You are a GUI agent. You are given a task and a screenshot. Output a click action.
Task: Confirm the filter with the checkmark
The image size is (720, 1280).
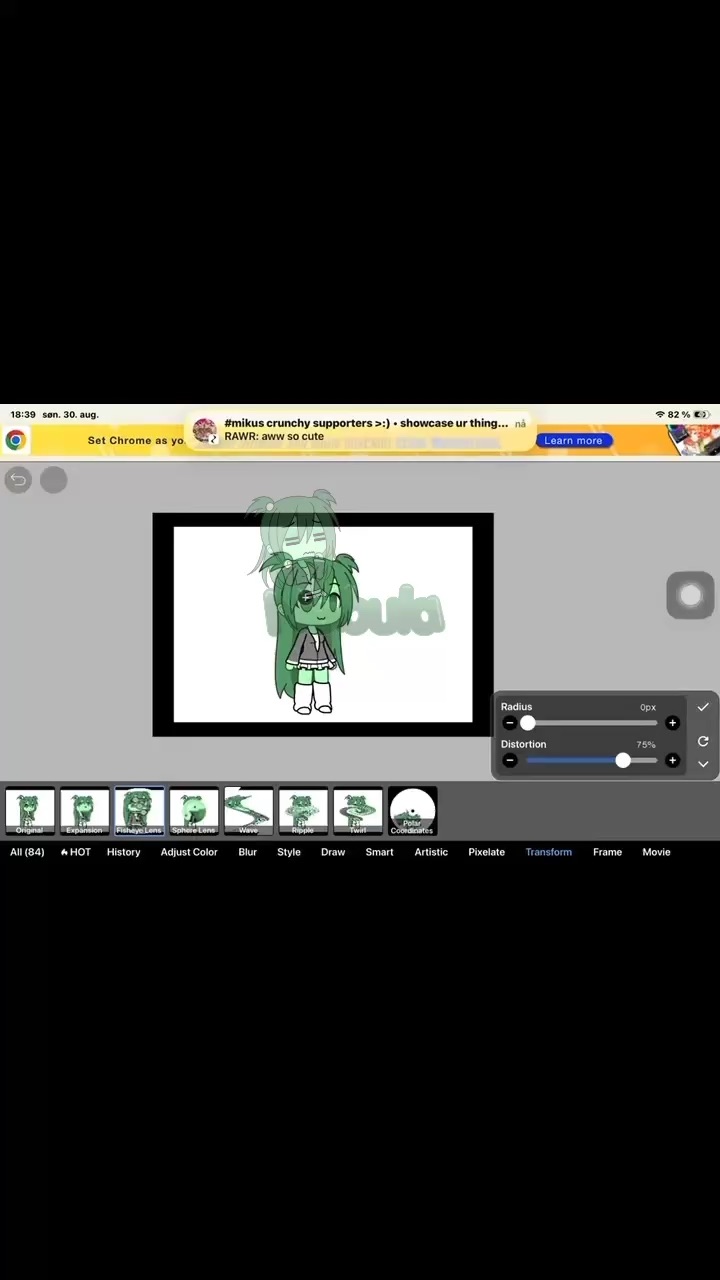pyautogui.click(x=703, y=707)
